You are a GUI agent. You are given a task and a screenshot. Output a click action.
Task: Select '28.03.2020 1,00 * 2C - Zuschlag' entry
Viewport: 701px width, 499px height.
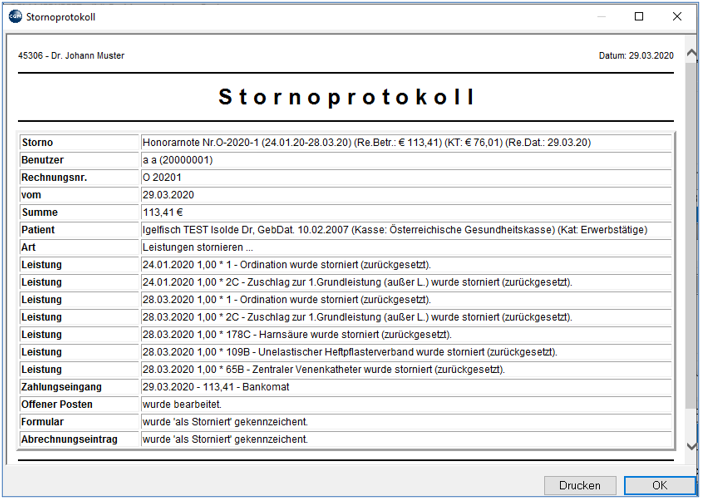point(357,317)
